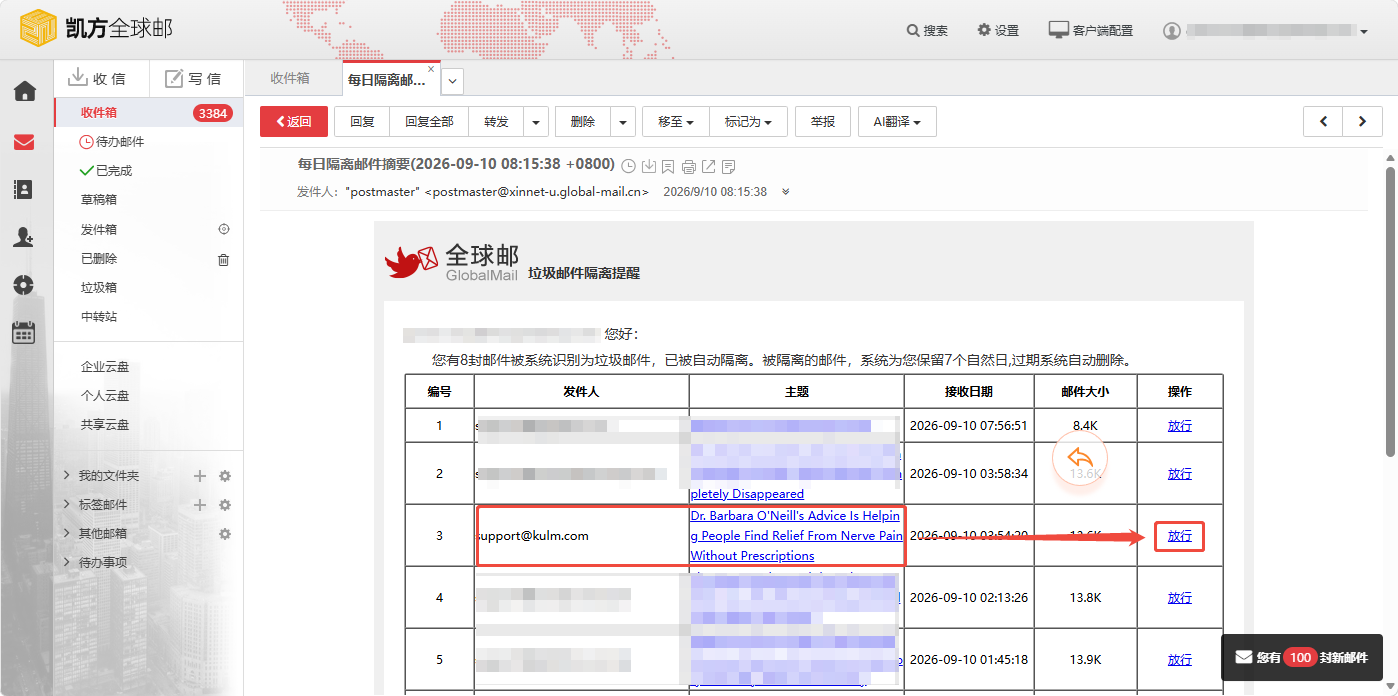Open settings gear beside 其他邮箱
The image size is (1398, 696).
pyautogui.click(x=225, y=534)
